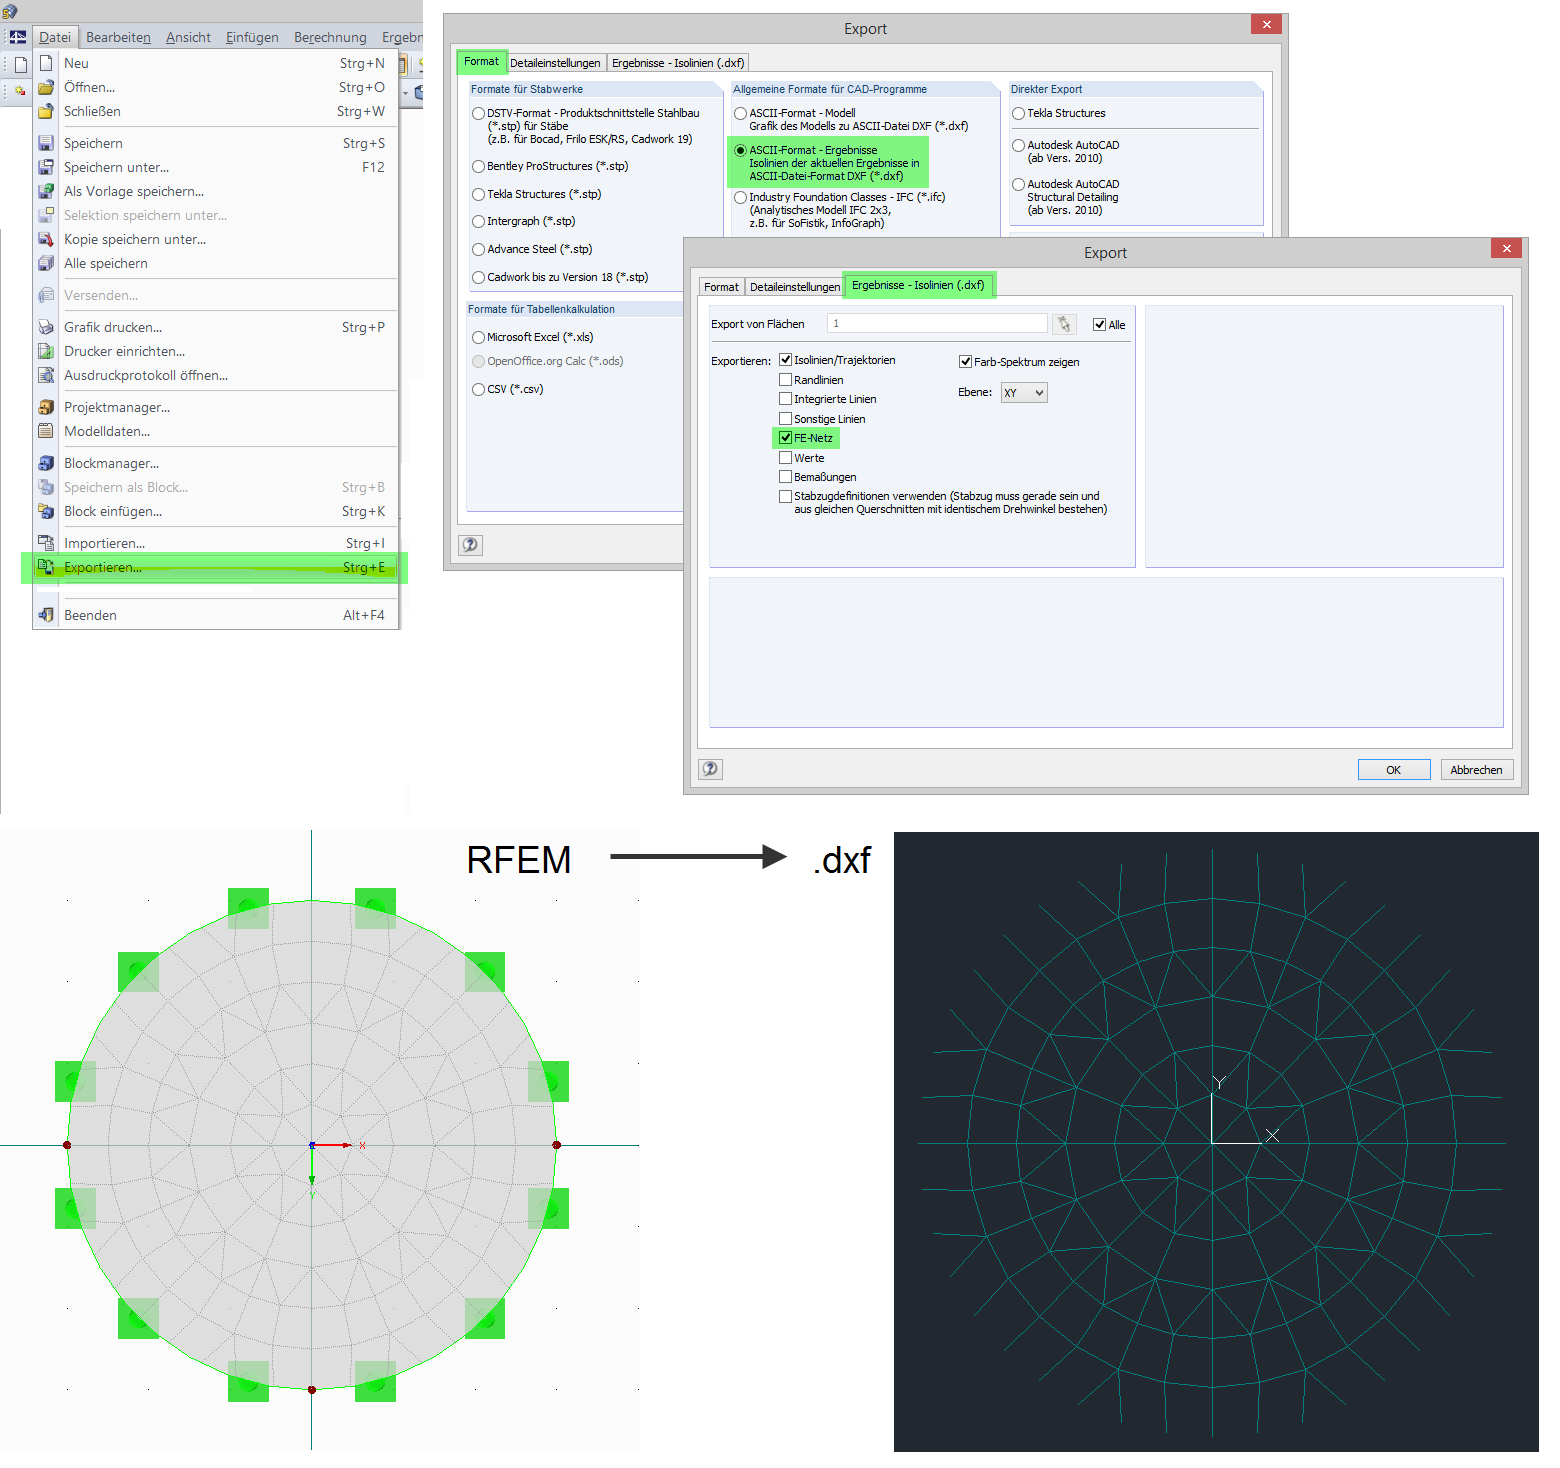
Task: Cancel the dialog with Abbrechen
Action: click(1476, 769)
